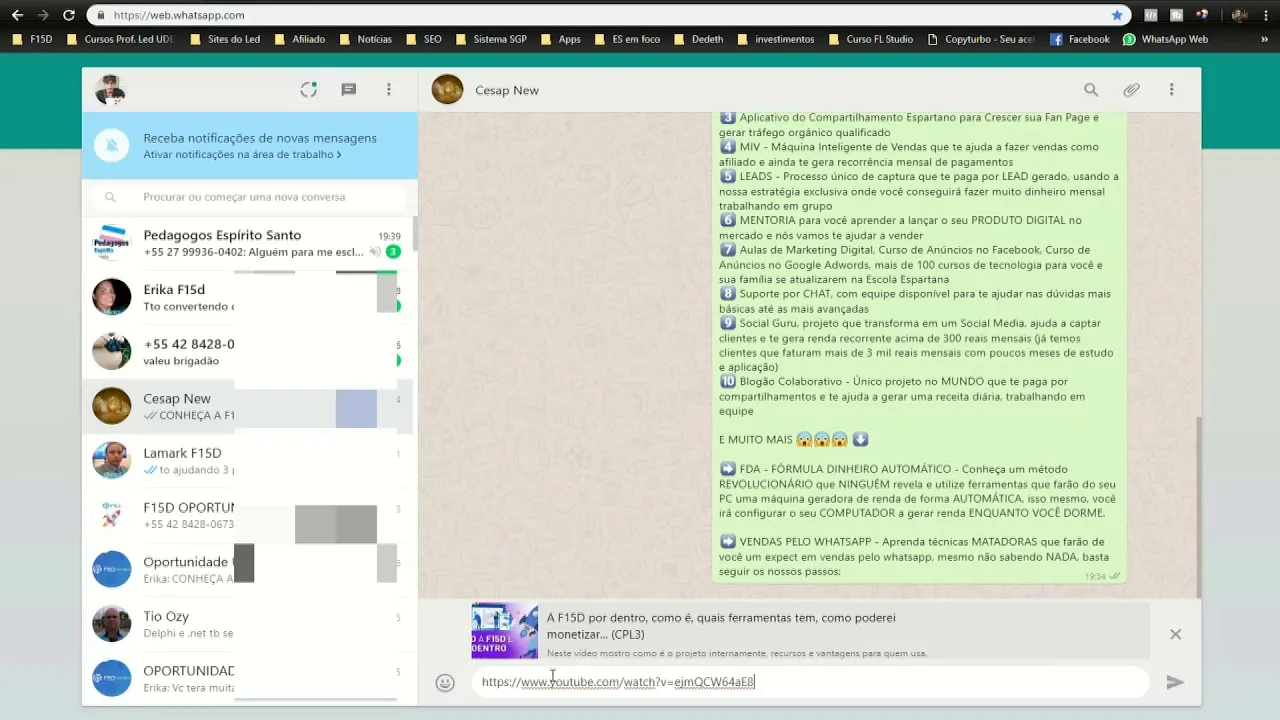Open Chrome's three-dot menu
The image size is (1280, 720).
pyautogui.click(x=1265, y=15)
